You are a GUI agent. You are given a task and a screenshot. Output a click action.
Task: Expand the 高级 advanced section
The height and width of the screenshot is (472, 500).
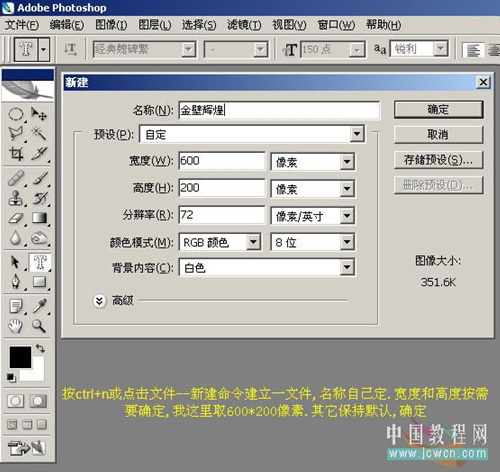click(x=99, y=301)
